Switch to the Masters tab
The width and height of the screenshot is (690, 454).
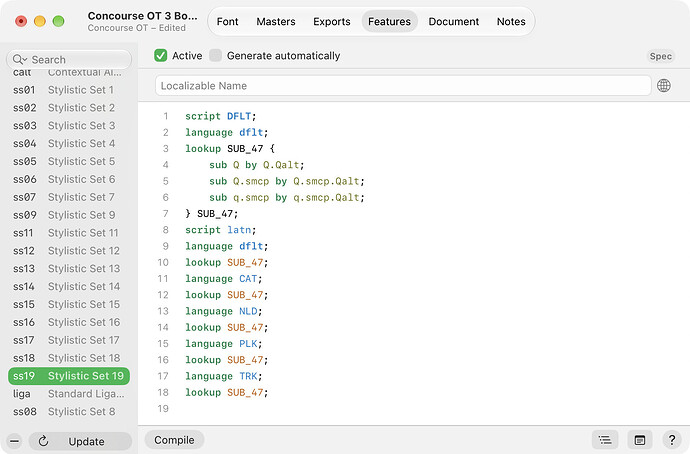coord(276,22)
